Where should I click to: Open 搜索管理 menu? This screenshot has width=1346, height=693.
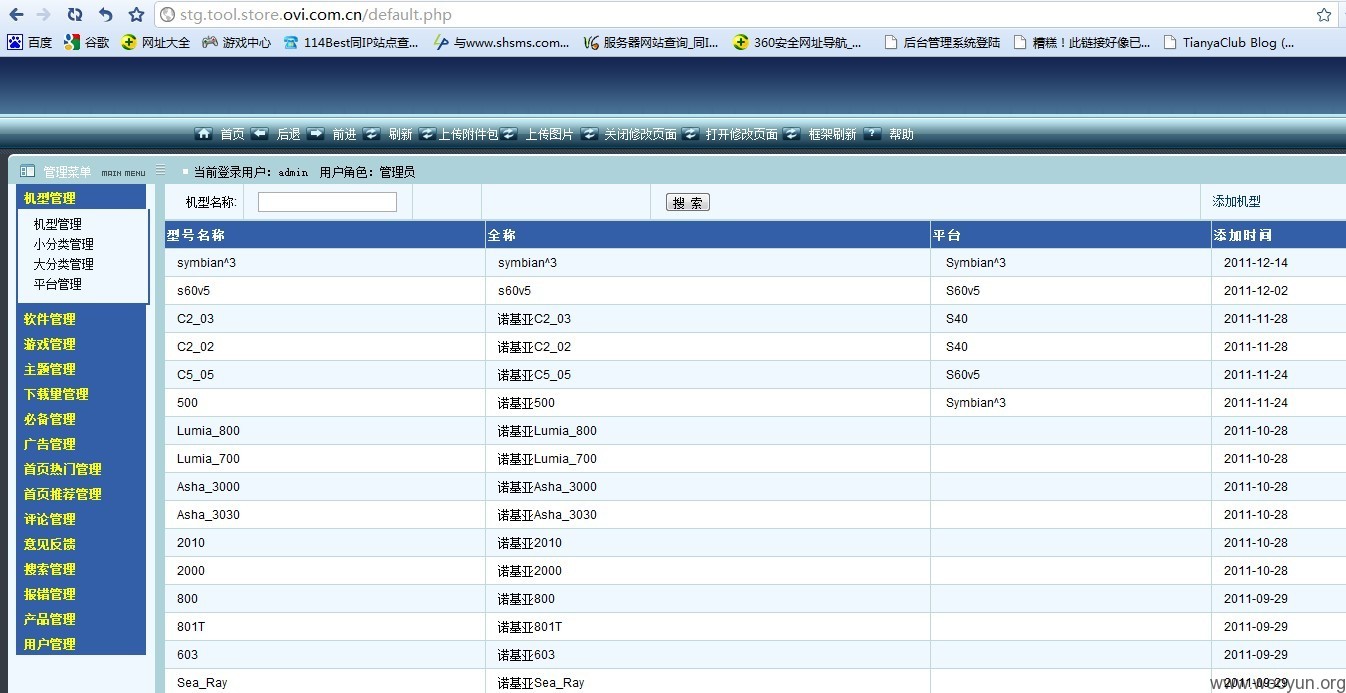(82, 569)
